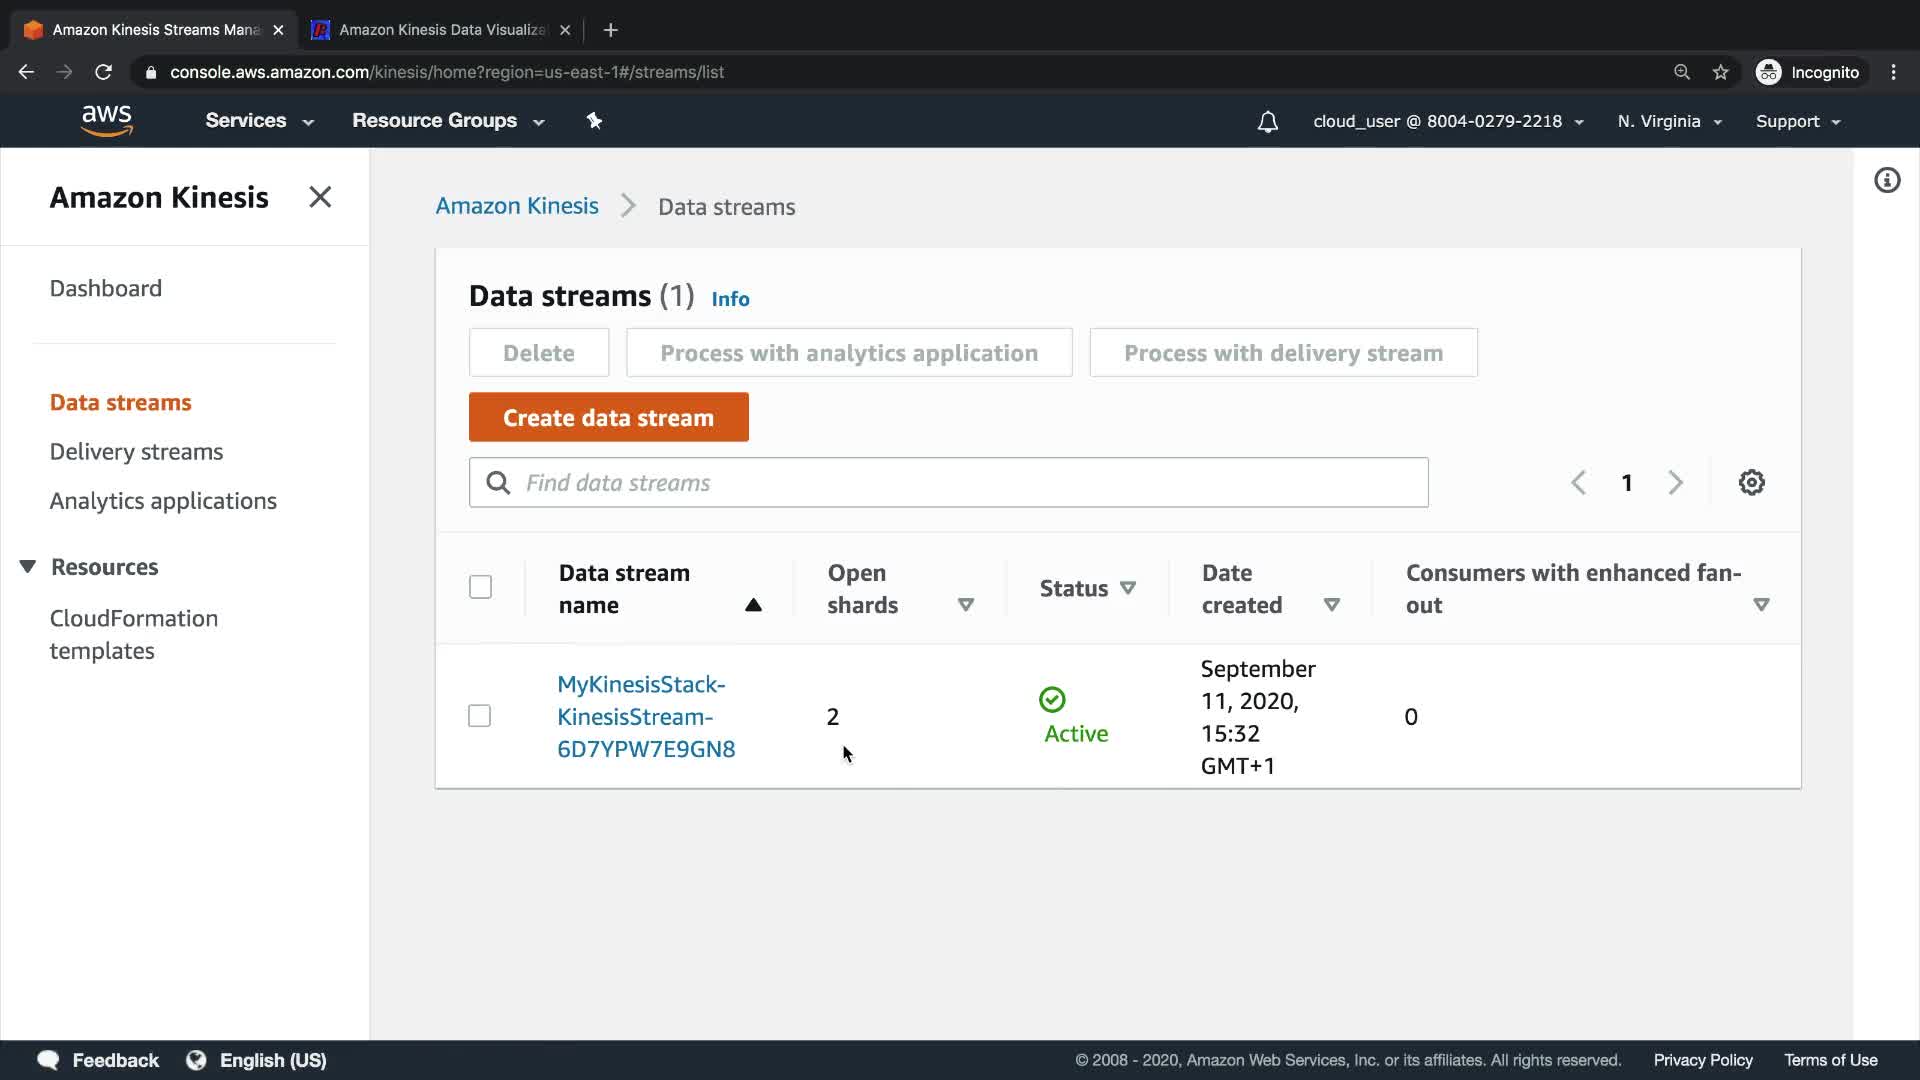
Task: Click the AWS logo home icon
Action: tap(107, 120)
